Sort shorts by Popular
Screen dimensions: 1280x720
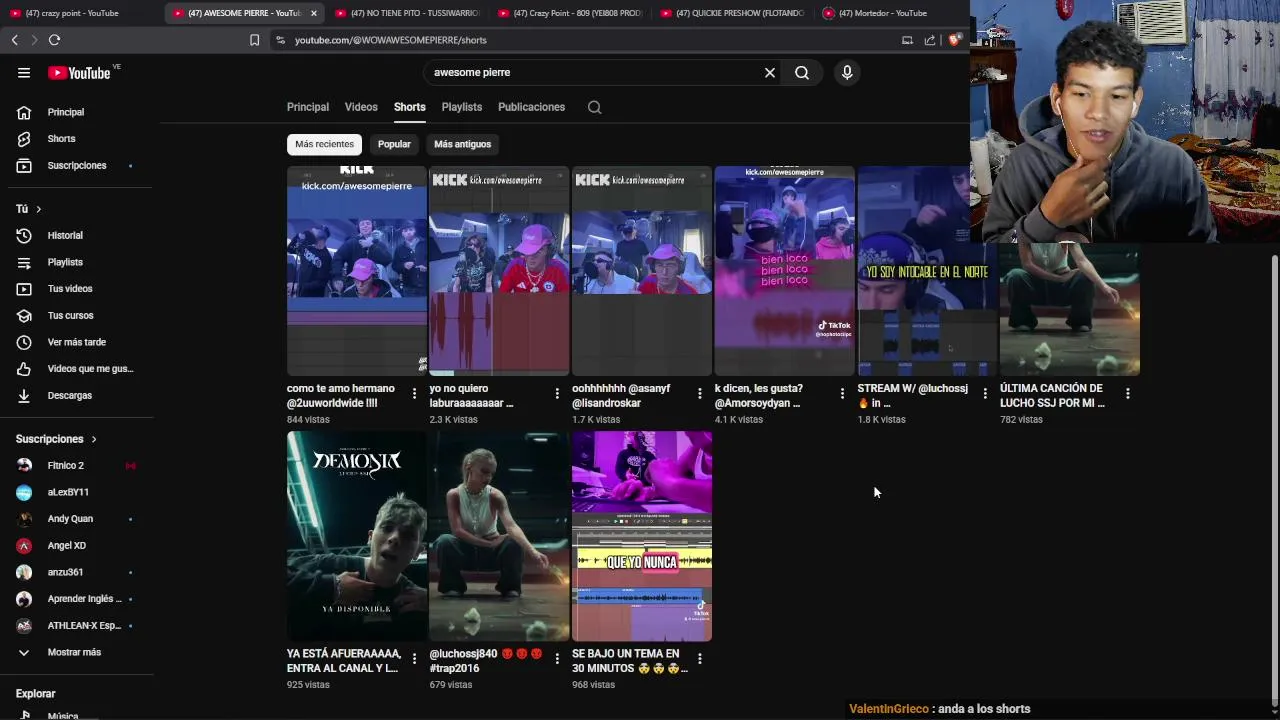[394, 144]
